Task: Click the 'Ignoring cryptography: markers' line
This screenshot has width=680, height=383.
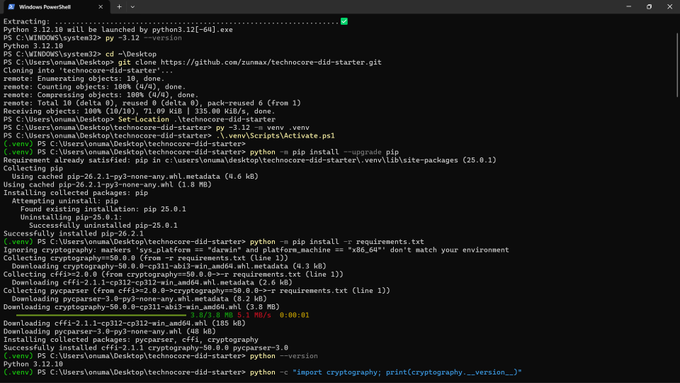Action: click(256, 250)
